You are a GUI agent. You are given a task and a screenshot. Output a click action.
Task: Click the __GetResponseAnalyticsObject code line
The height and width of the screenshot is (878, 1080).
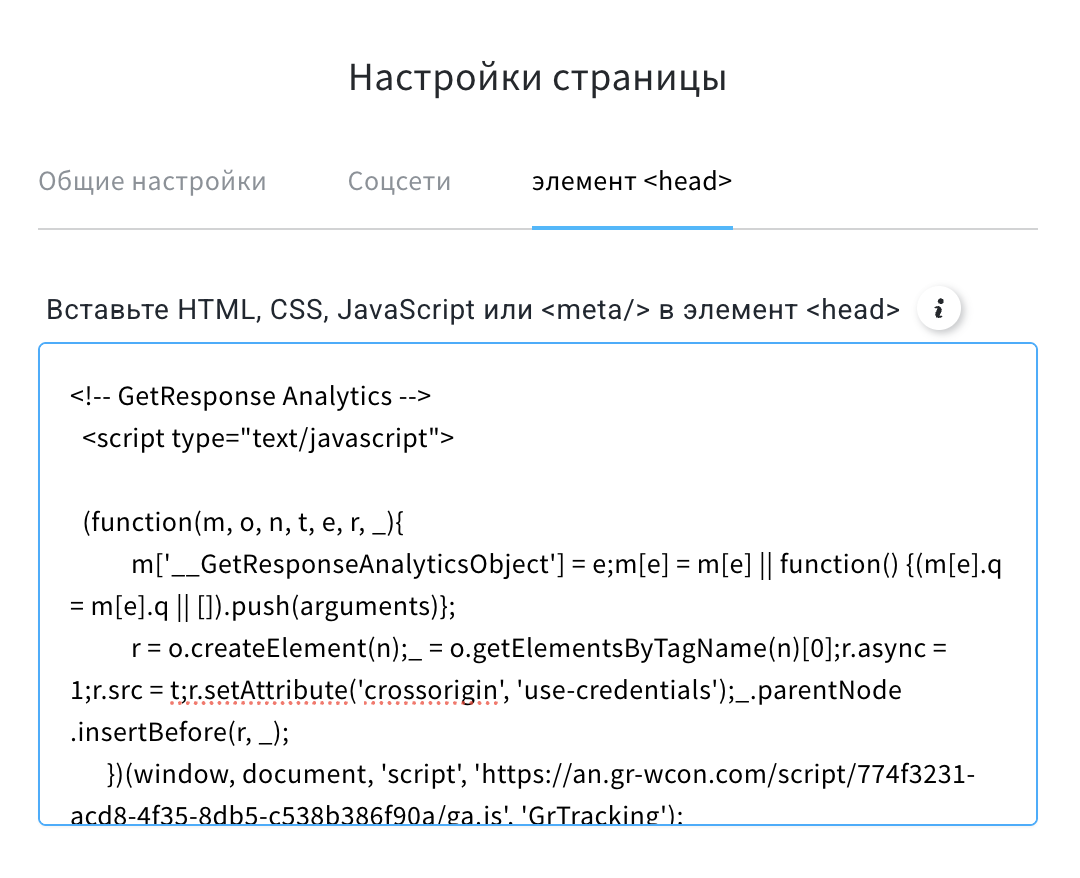(566, 565)
